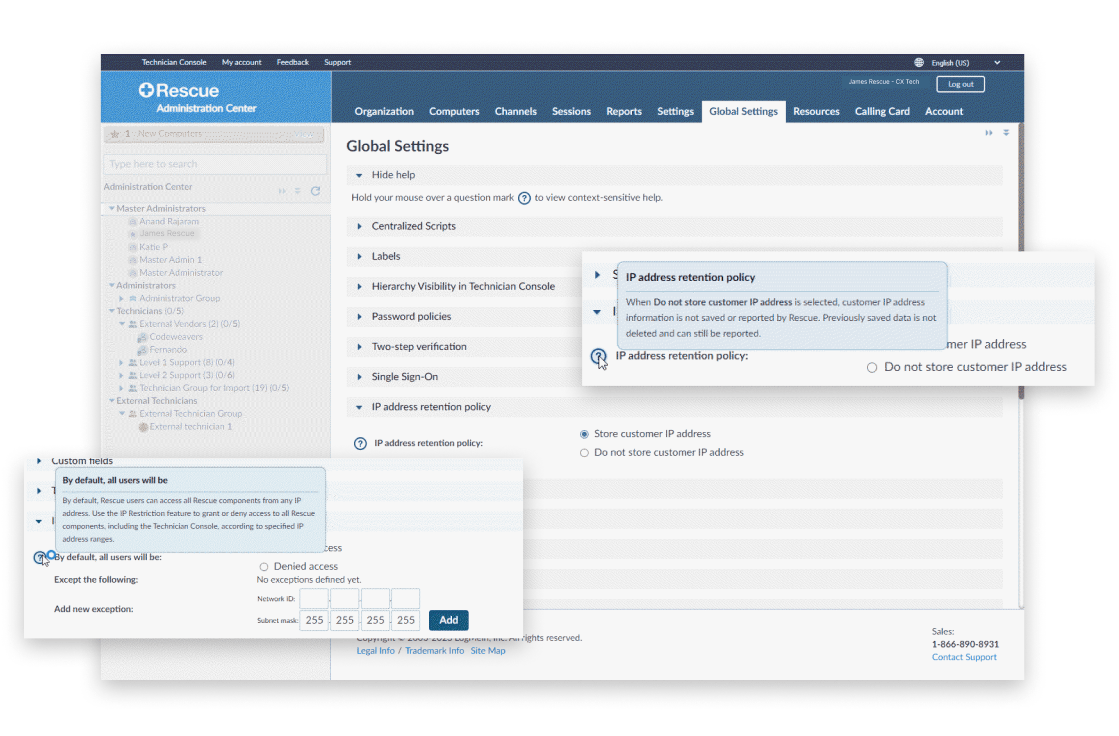Open the Feedback menu item
The width and height of the screenshot is (1119, 736).
click(x=292, y=62)
